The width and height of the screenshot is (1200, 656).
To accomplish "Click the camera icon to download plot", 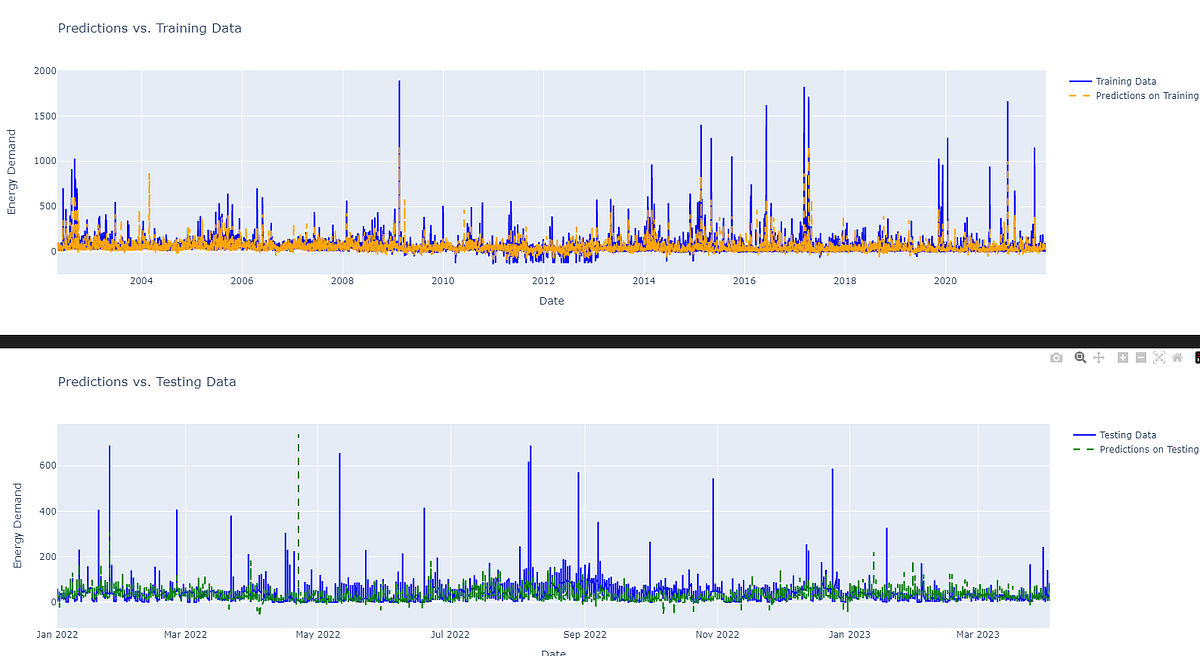I will click(1056, 357).
